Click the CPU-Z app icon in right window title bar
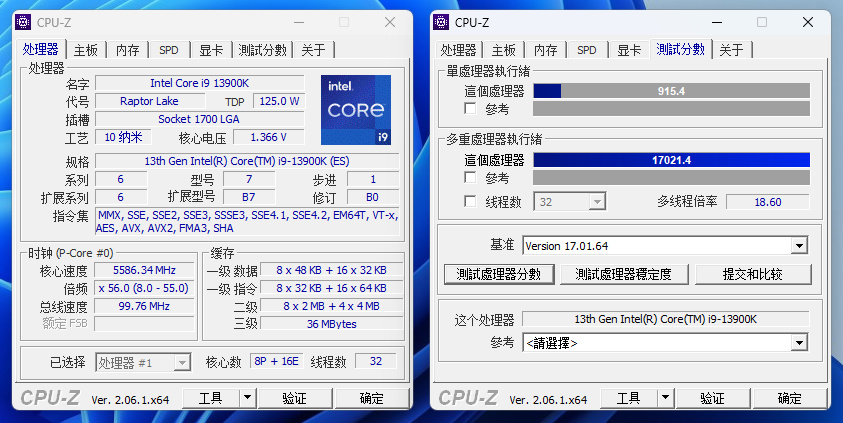The width and height of the screenshot is (843, 423). coord(441,22)
